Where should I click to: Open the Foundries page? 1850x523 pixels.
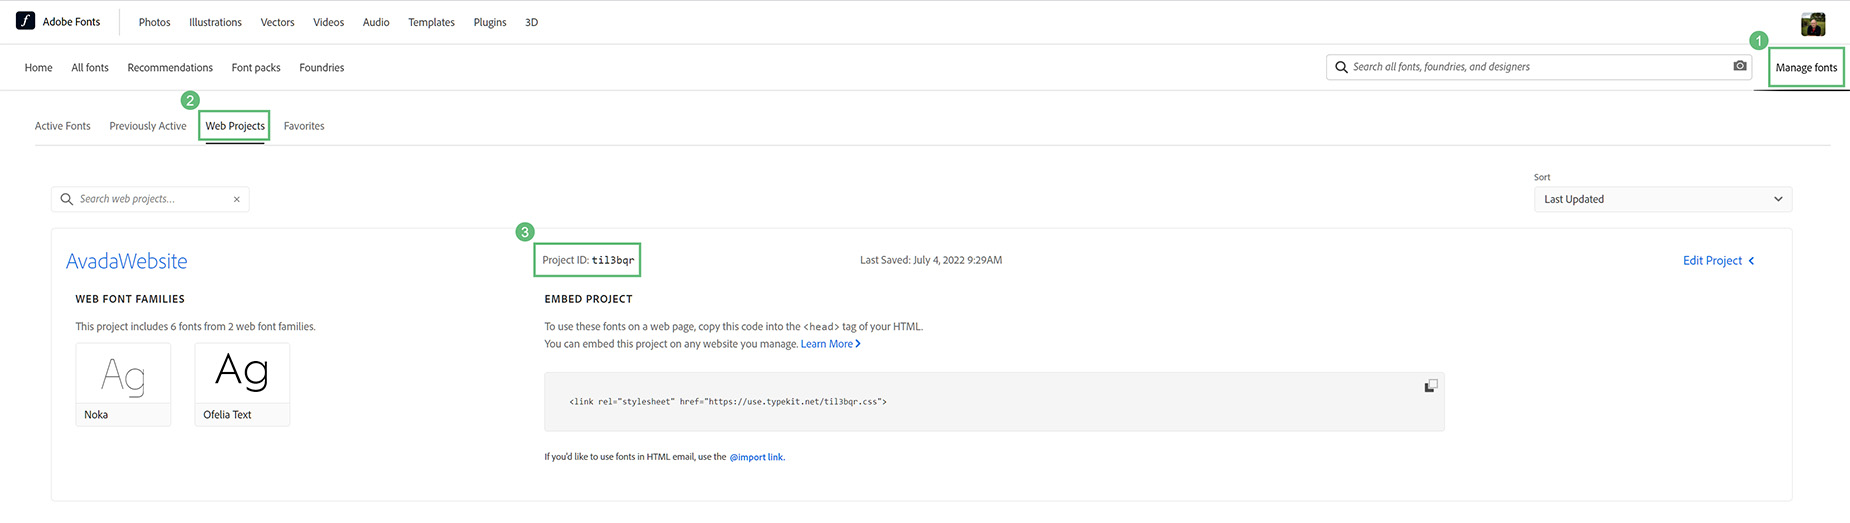point(322,68)
